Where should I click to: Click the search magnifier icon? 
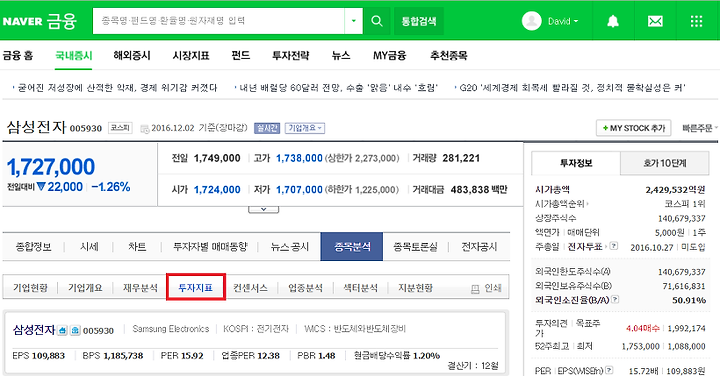(x=377, y=21)
